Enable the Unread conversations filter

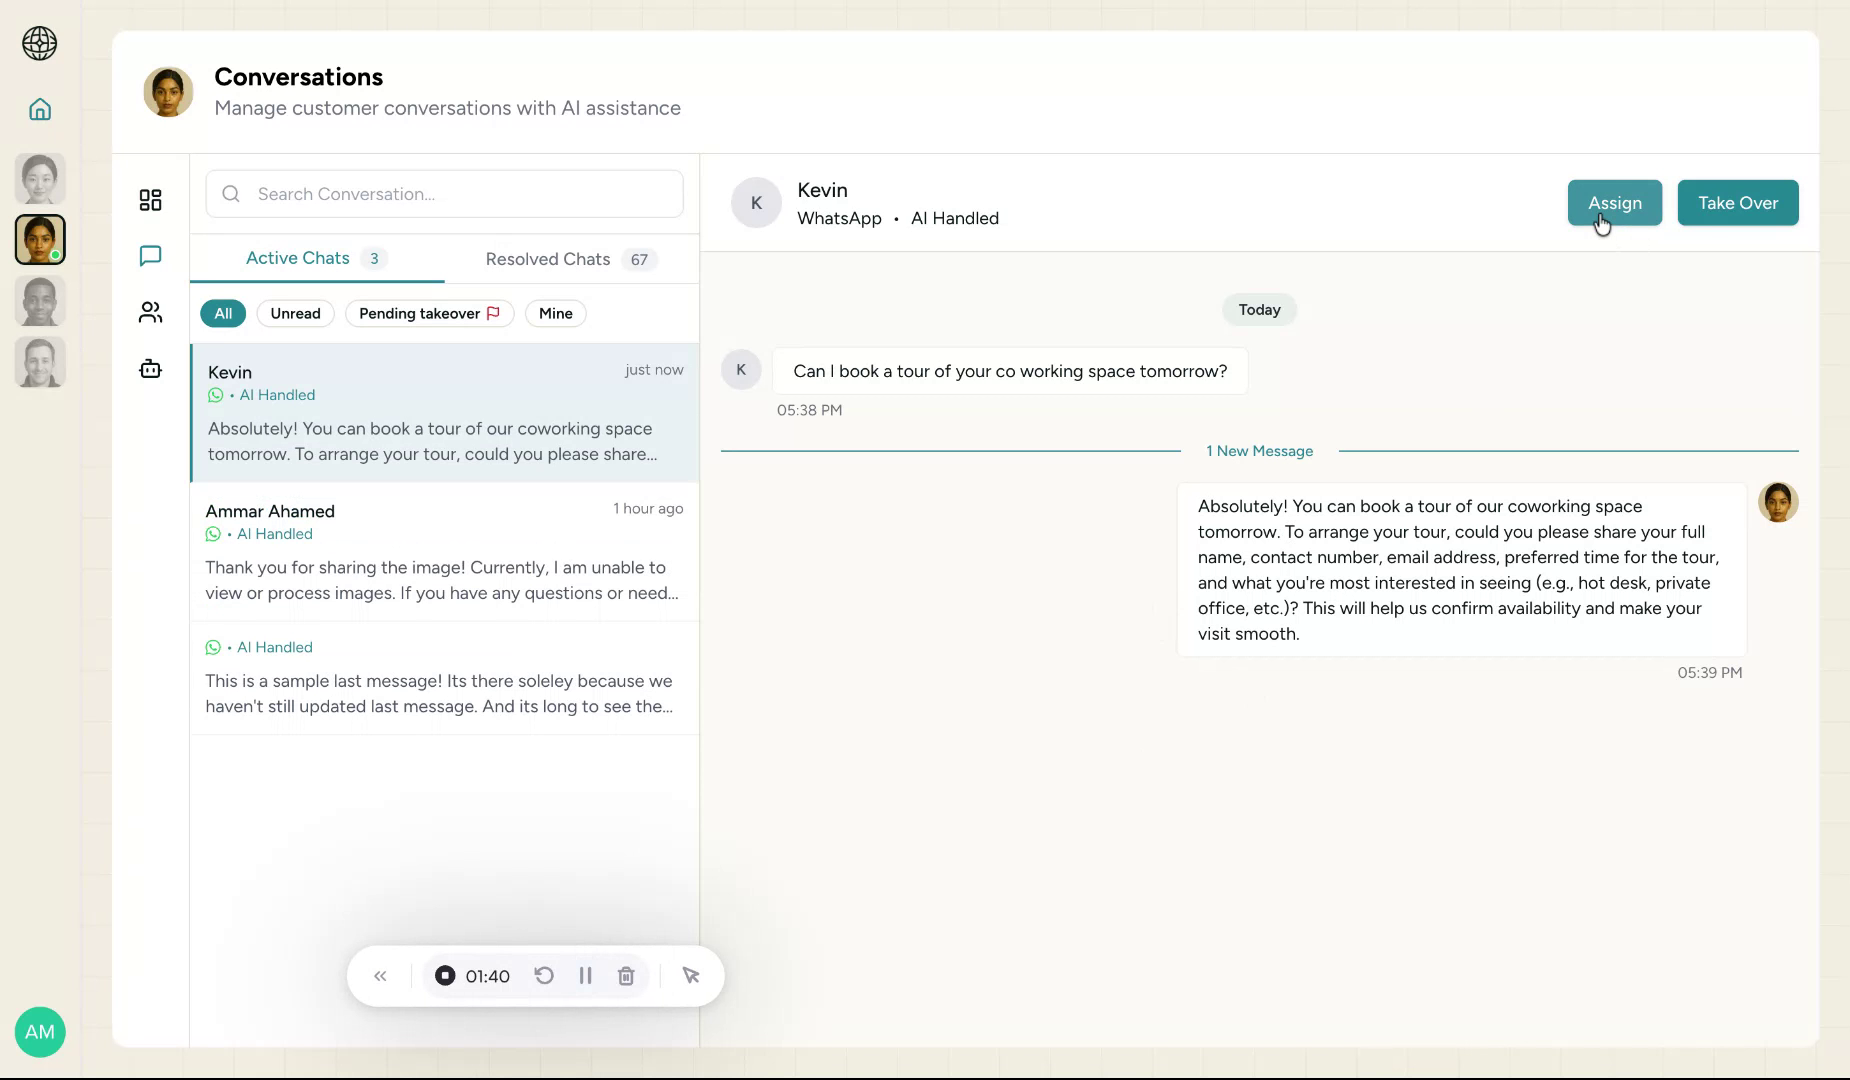click(x=295, y=313)
